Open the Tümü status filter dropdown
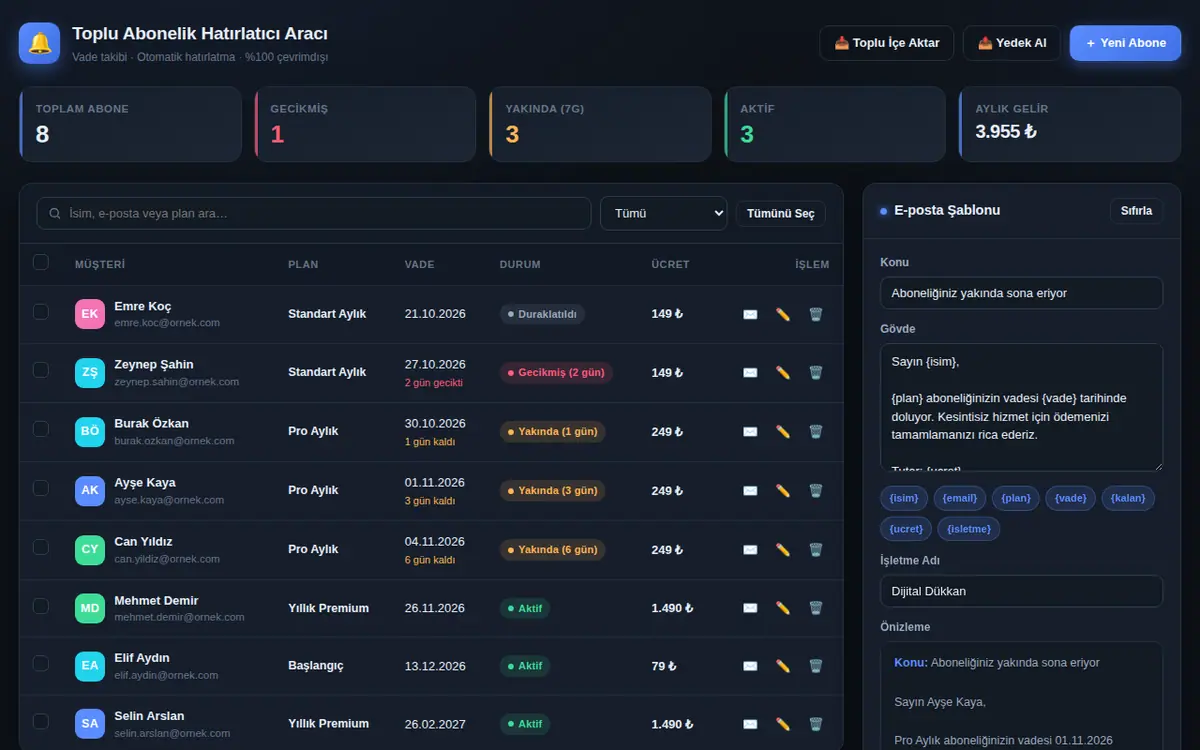The height and width of the screenshot is (750, 1200). (x=663, y=213)
